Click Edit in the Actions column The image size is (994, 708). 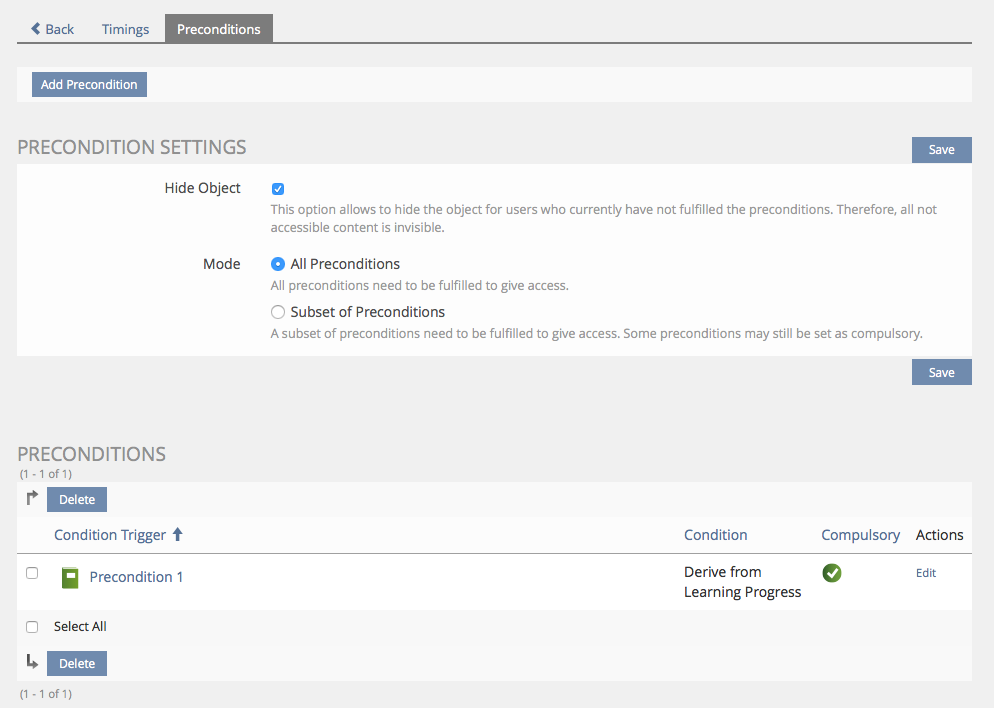pos(926,573)
